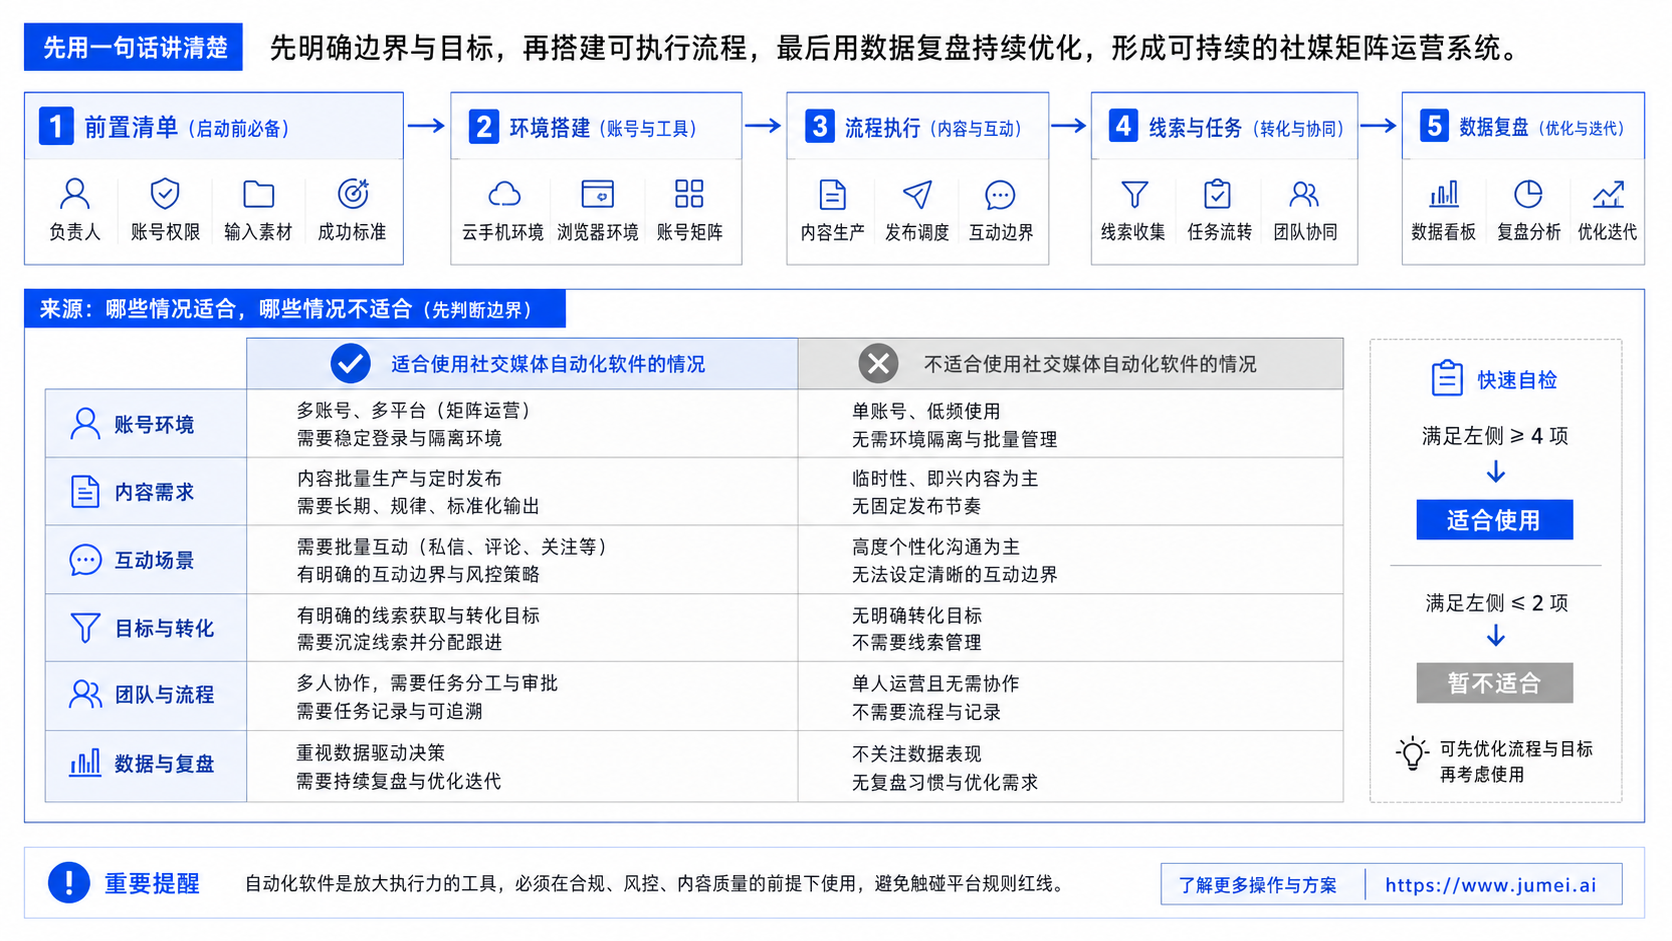Click the text 重视数据驱动决策
This screenshot has width=1672, height=941.
coord(371,752)
